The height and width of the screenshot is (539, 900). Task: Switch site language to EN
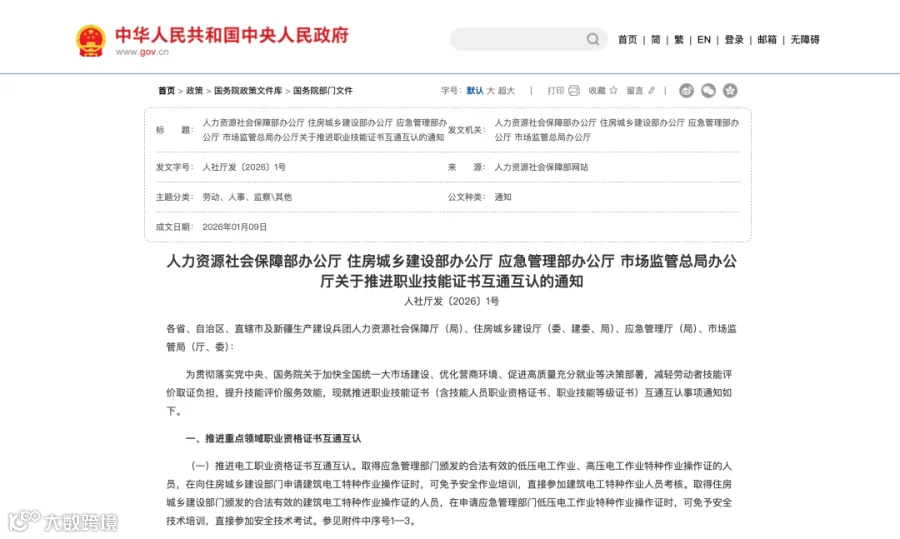click(704, 40)
